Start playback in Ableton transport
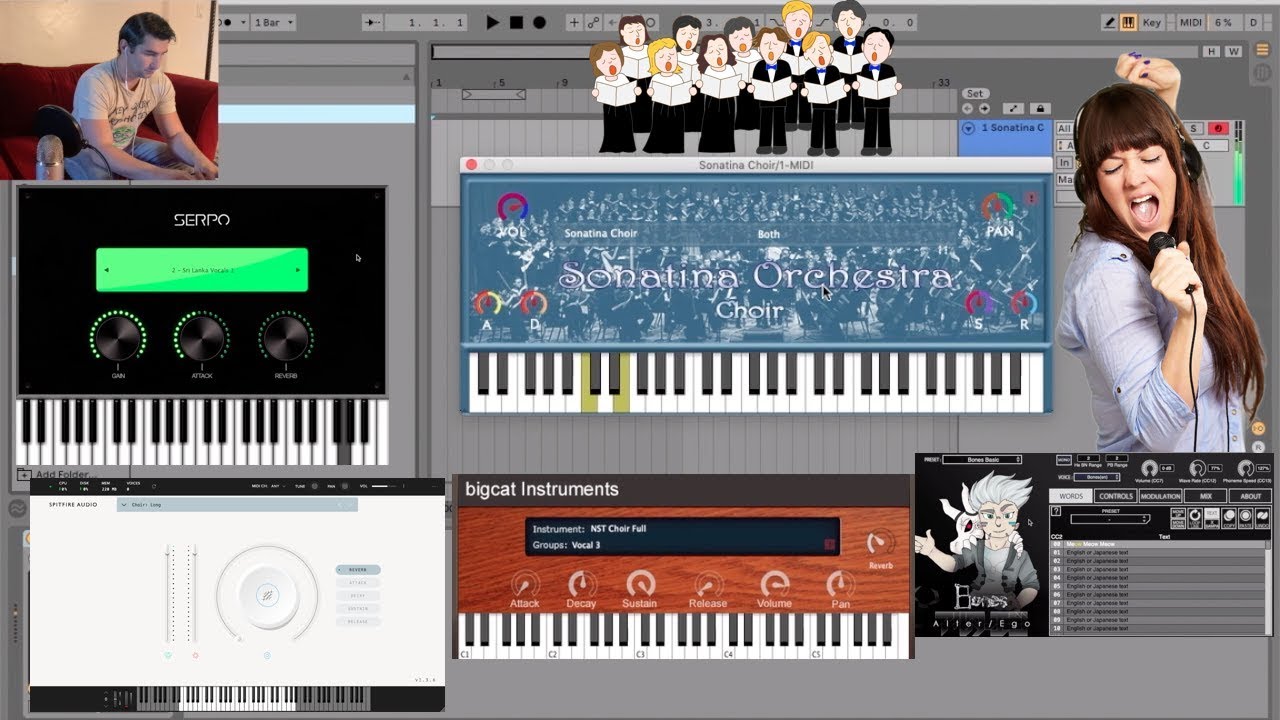Image resolution: width=1280 pixels, height=720 pixels. (x=492, y=22)
